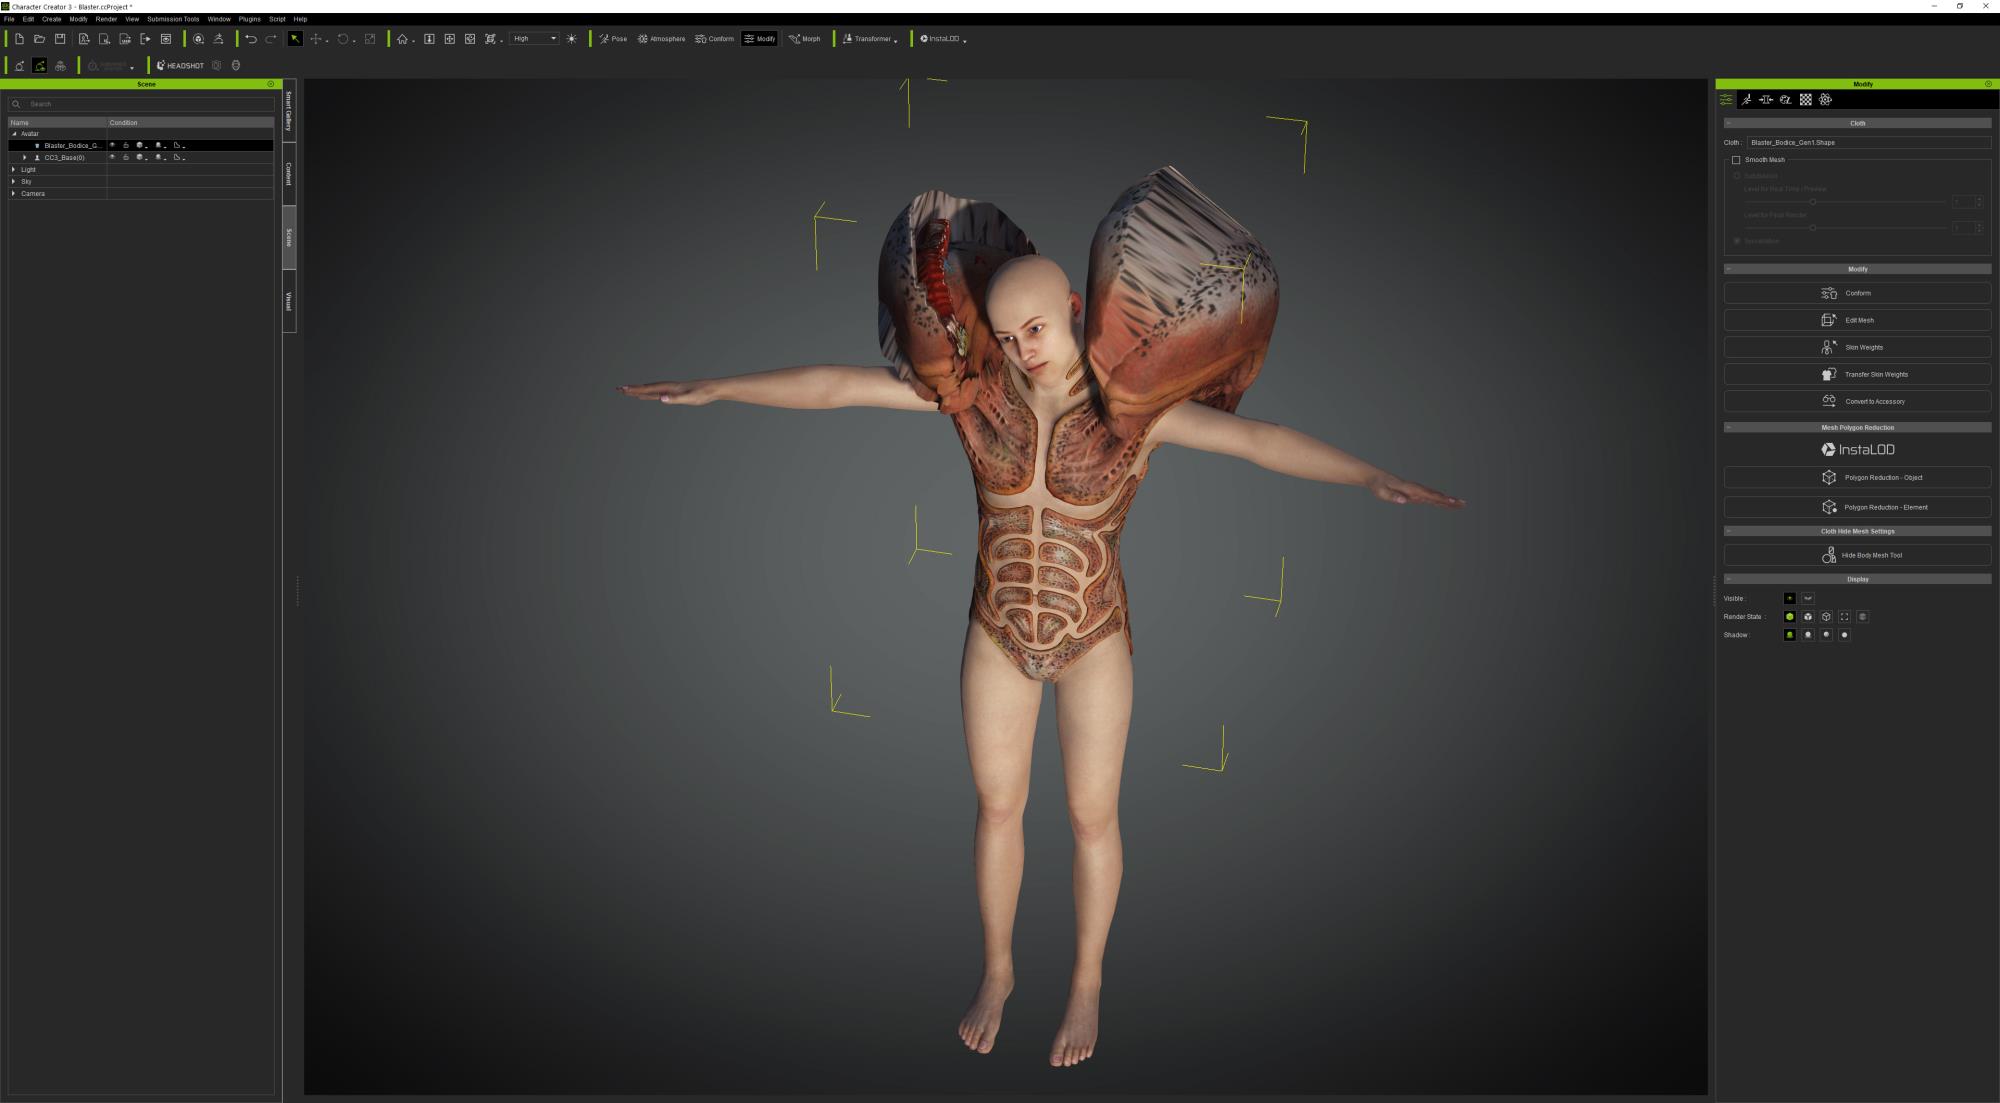This screenshot has width=2000, height=1103.
Task: Click the New Project icon in toolbar
Action: point(19,39)
